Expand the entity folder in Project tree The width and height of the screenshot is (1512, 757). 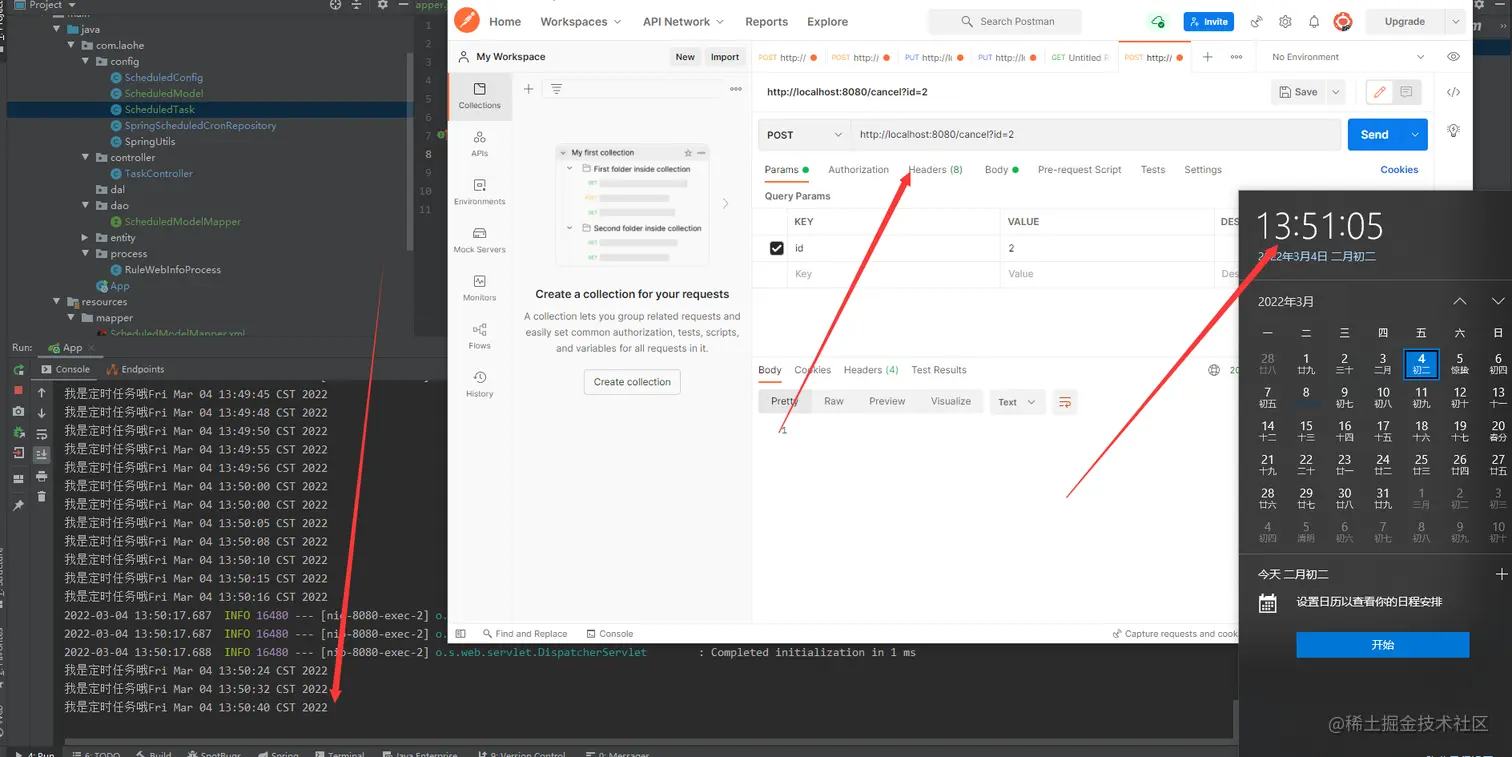(x=86, y=238)
